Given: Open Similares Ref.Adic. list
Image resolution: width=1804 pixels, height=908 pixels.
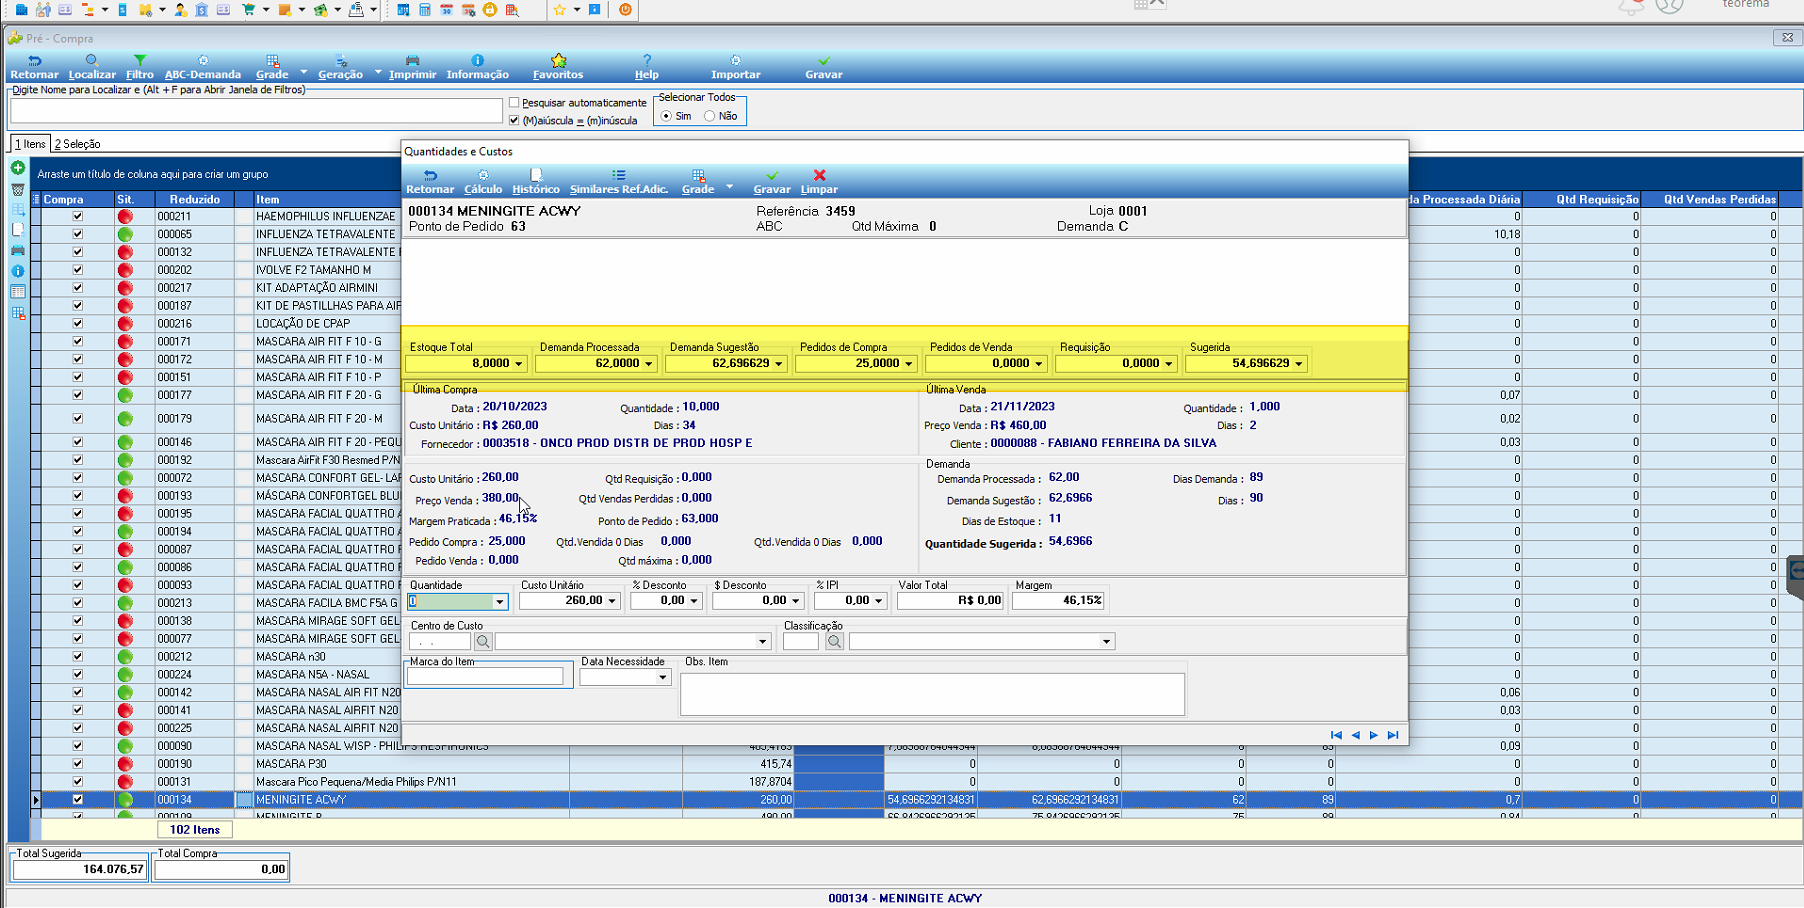Looking at the screenshot, I should click(x=619, y=181).
